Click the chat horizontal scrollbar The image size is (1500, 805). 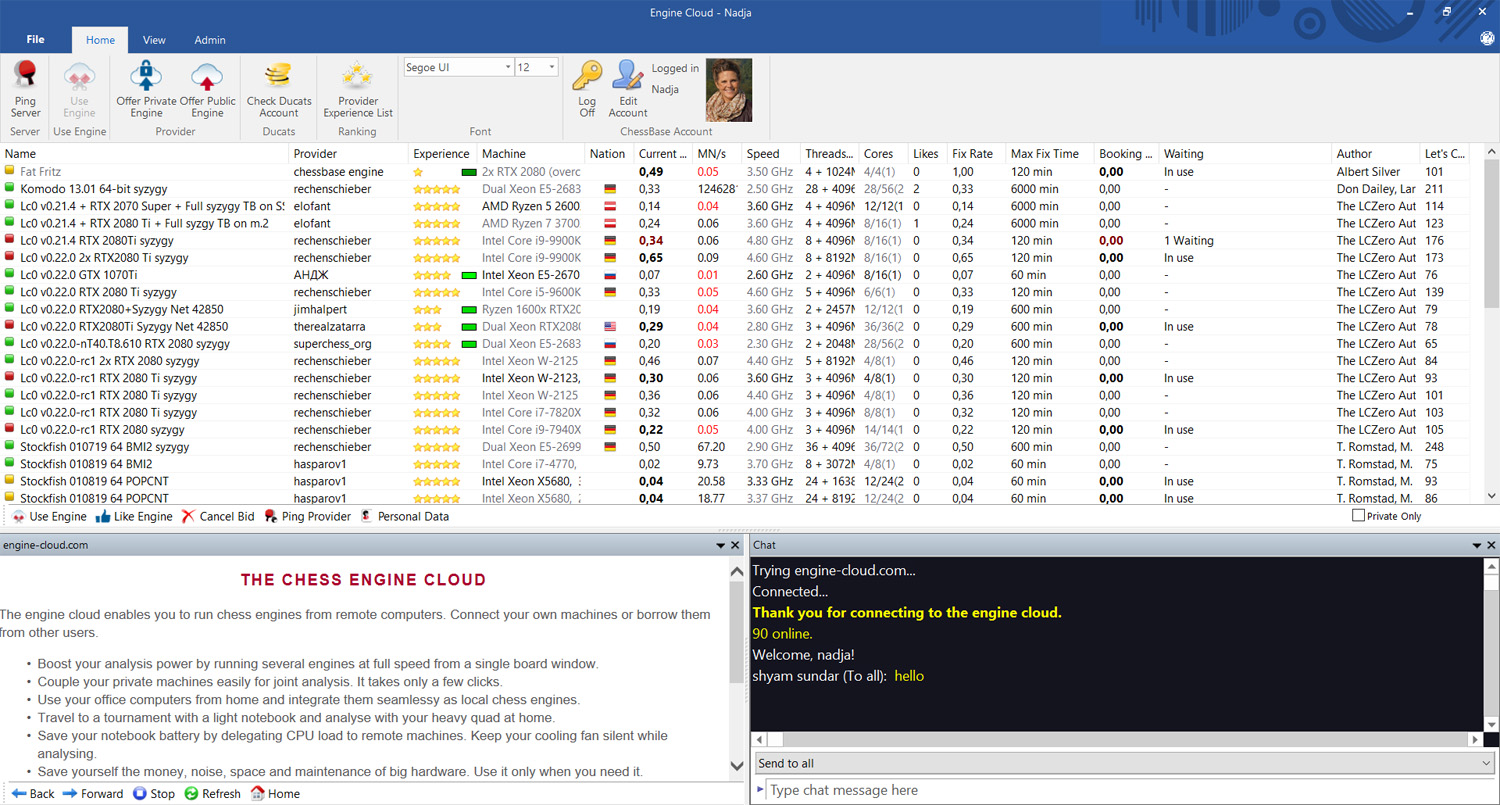pyautogui.click(x=1116, y=740)
